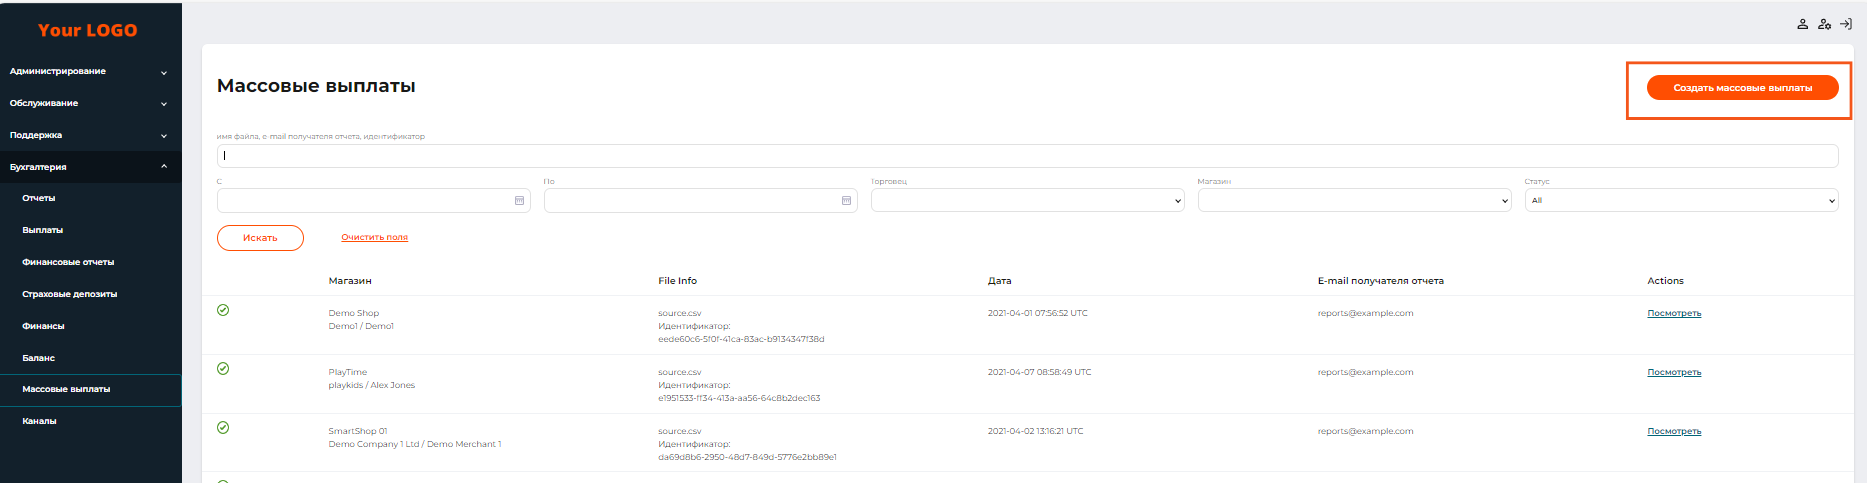
Task: Expand the Администрирование sidebar section
Action: pos(88,72)
